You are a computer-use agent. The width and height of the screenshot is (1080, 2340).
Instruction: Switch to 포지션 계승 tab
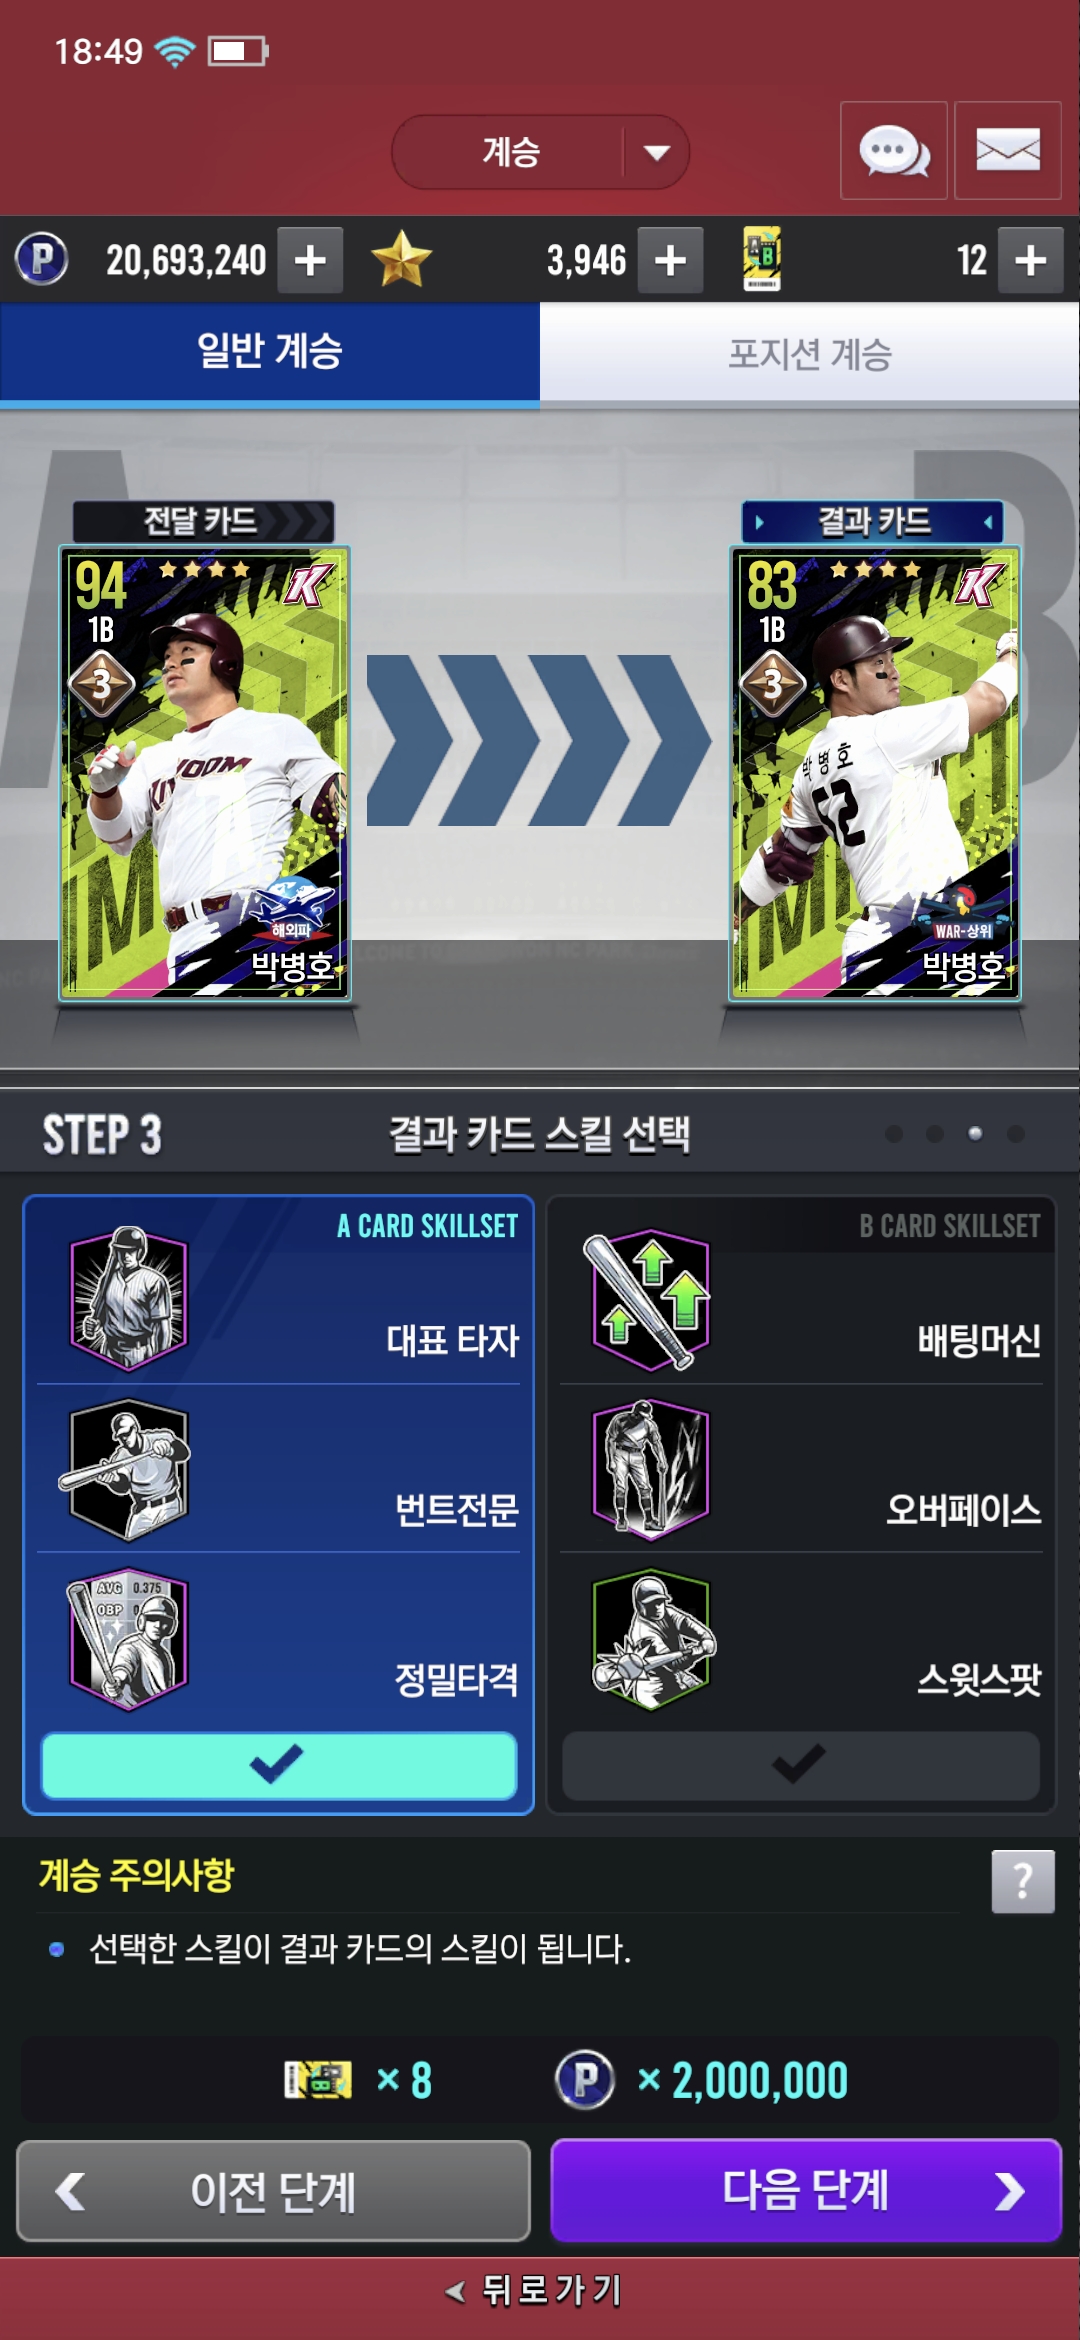(x=810, y=353)
